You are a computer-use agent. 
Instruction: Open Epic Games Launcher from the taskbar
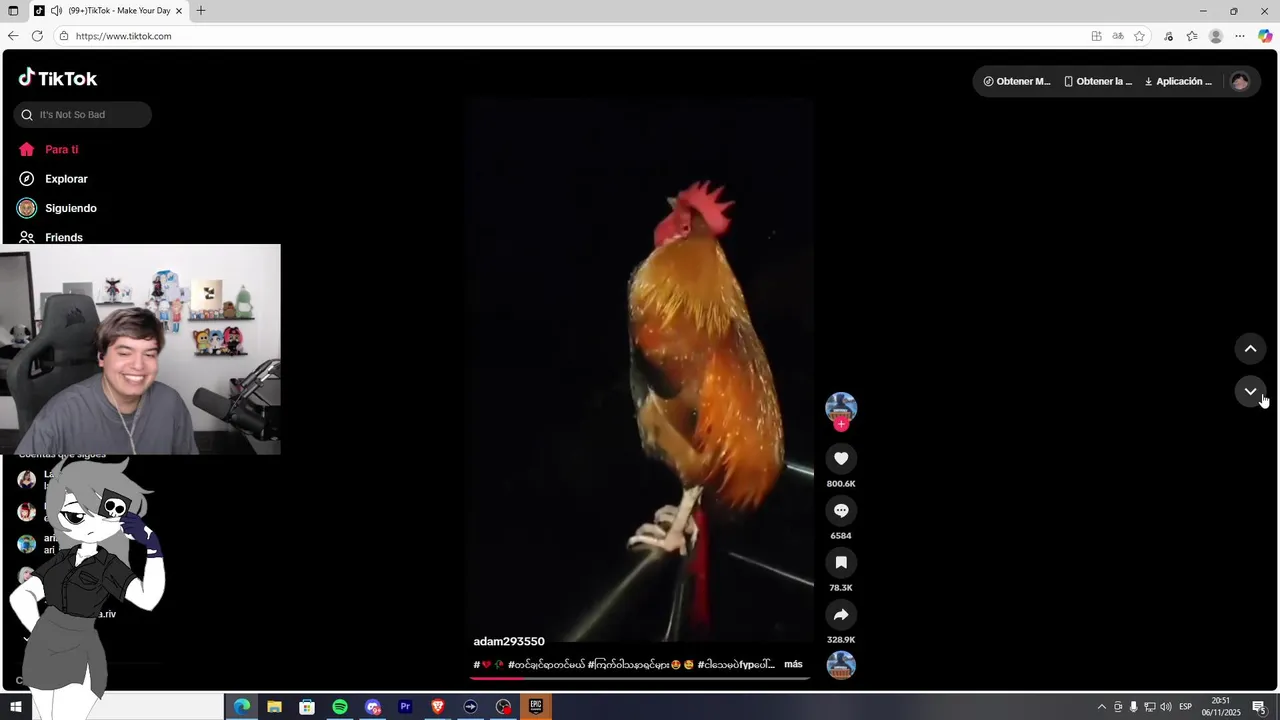(x=536, y=707)
